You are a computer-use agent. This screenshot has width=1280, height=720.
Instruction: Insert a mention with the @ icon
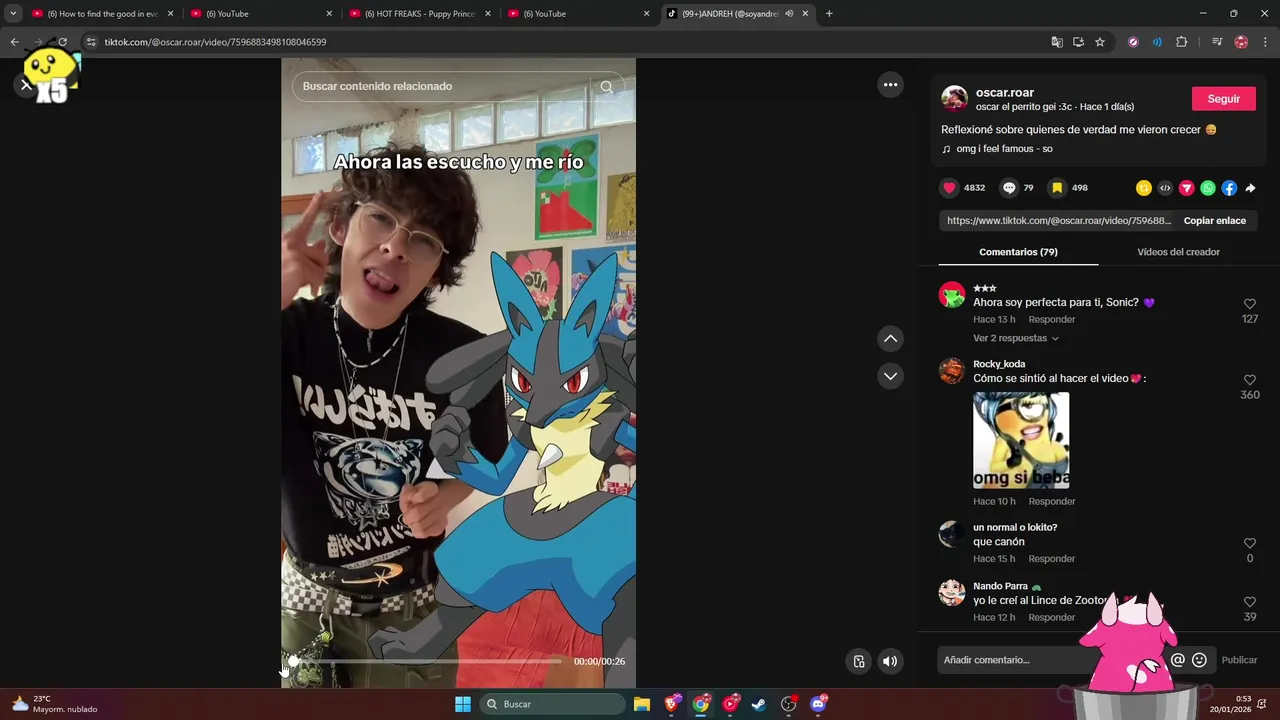[x=1178, y=660]
